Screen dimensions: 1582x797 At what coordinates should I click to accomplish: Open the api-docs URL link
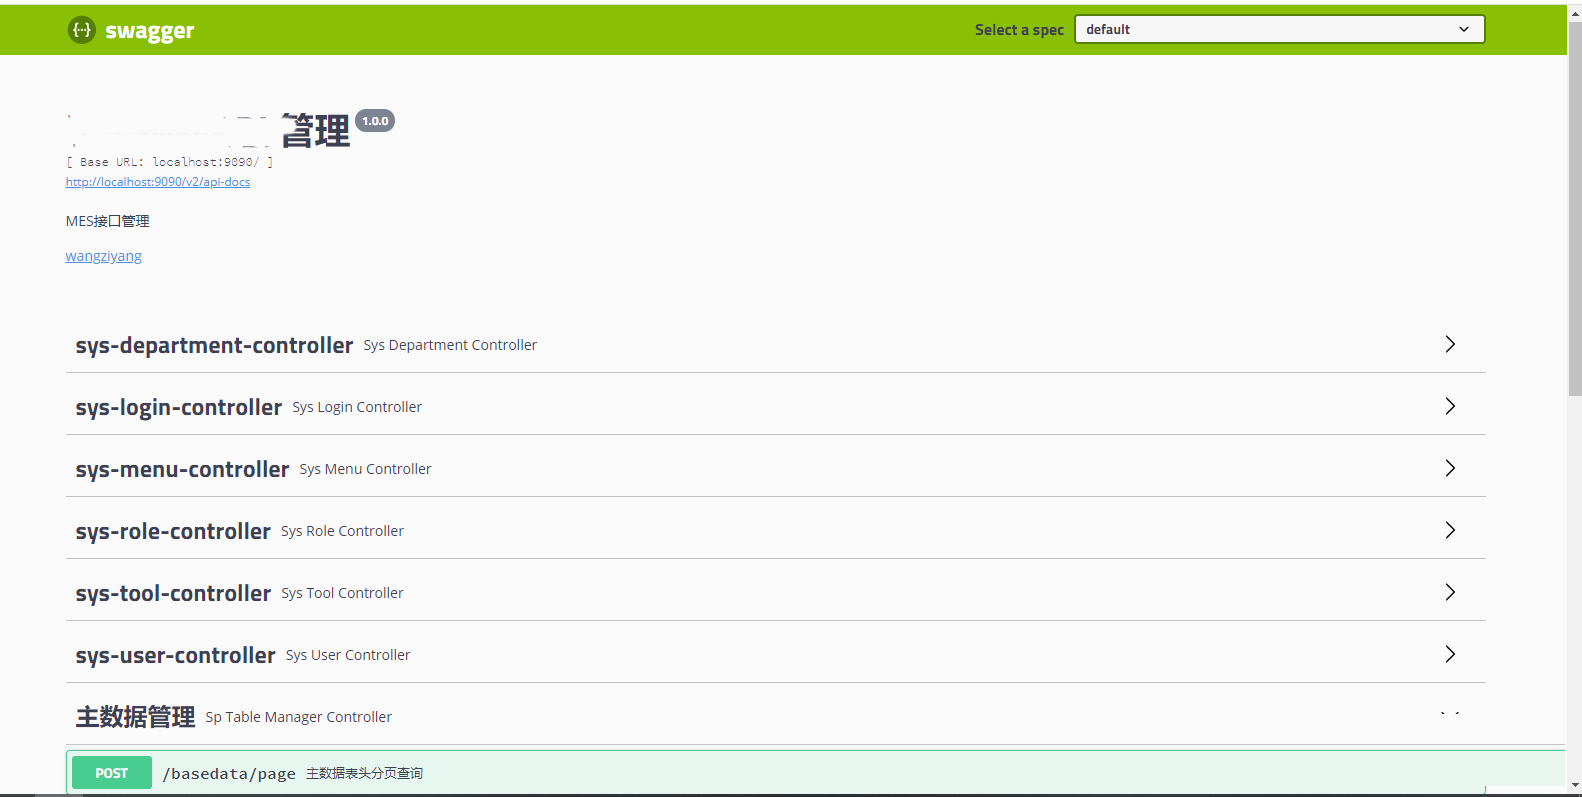(x=158, y=182)
